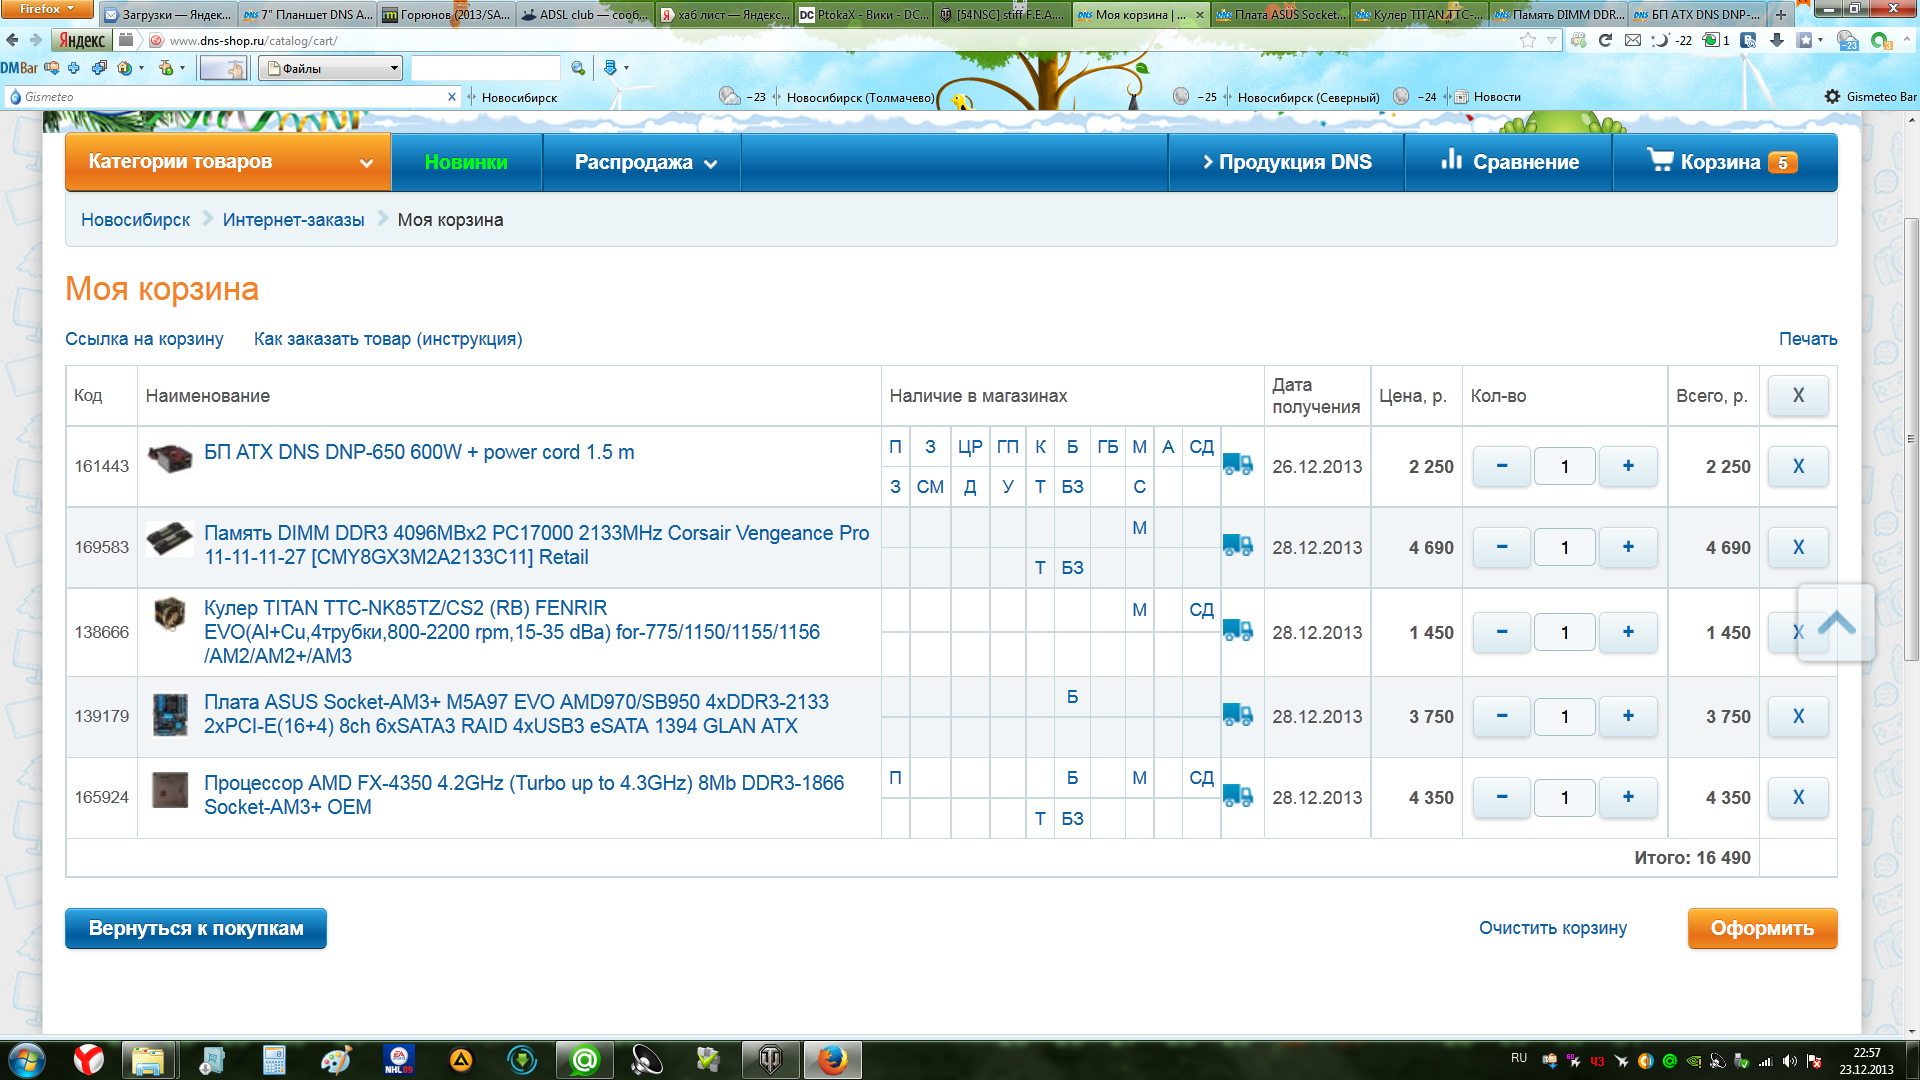This screenshot has width=1920, height=1080.
Task: Click Вернуться к покупкам button
Action: (x=196, y=928)
